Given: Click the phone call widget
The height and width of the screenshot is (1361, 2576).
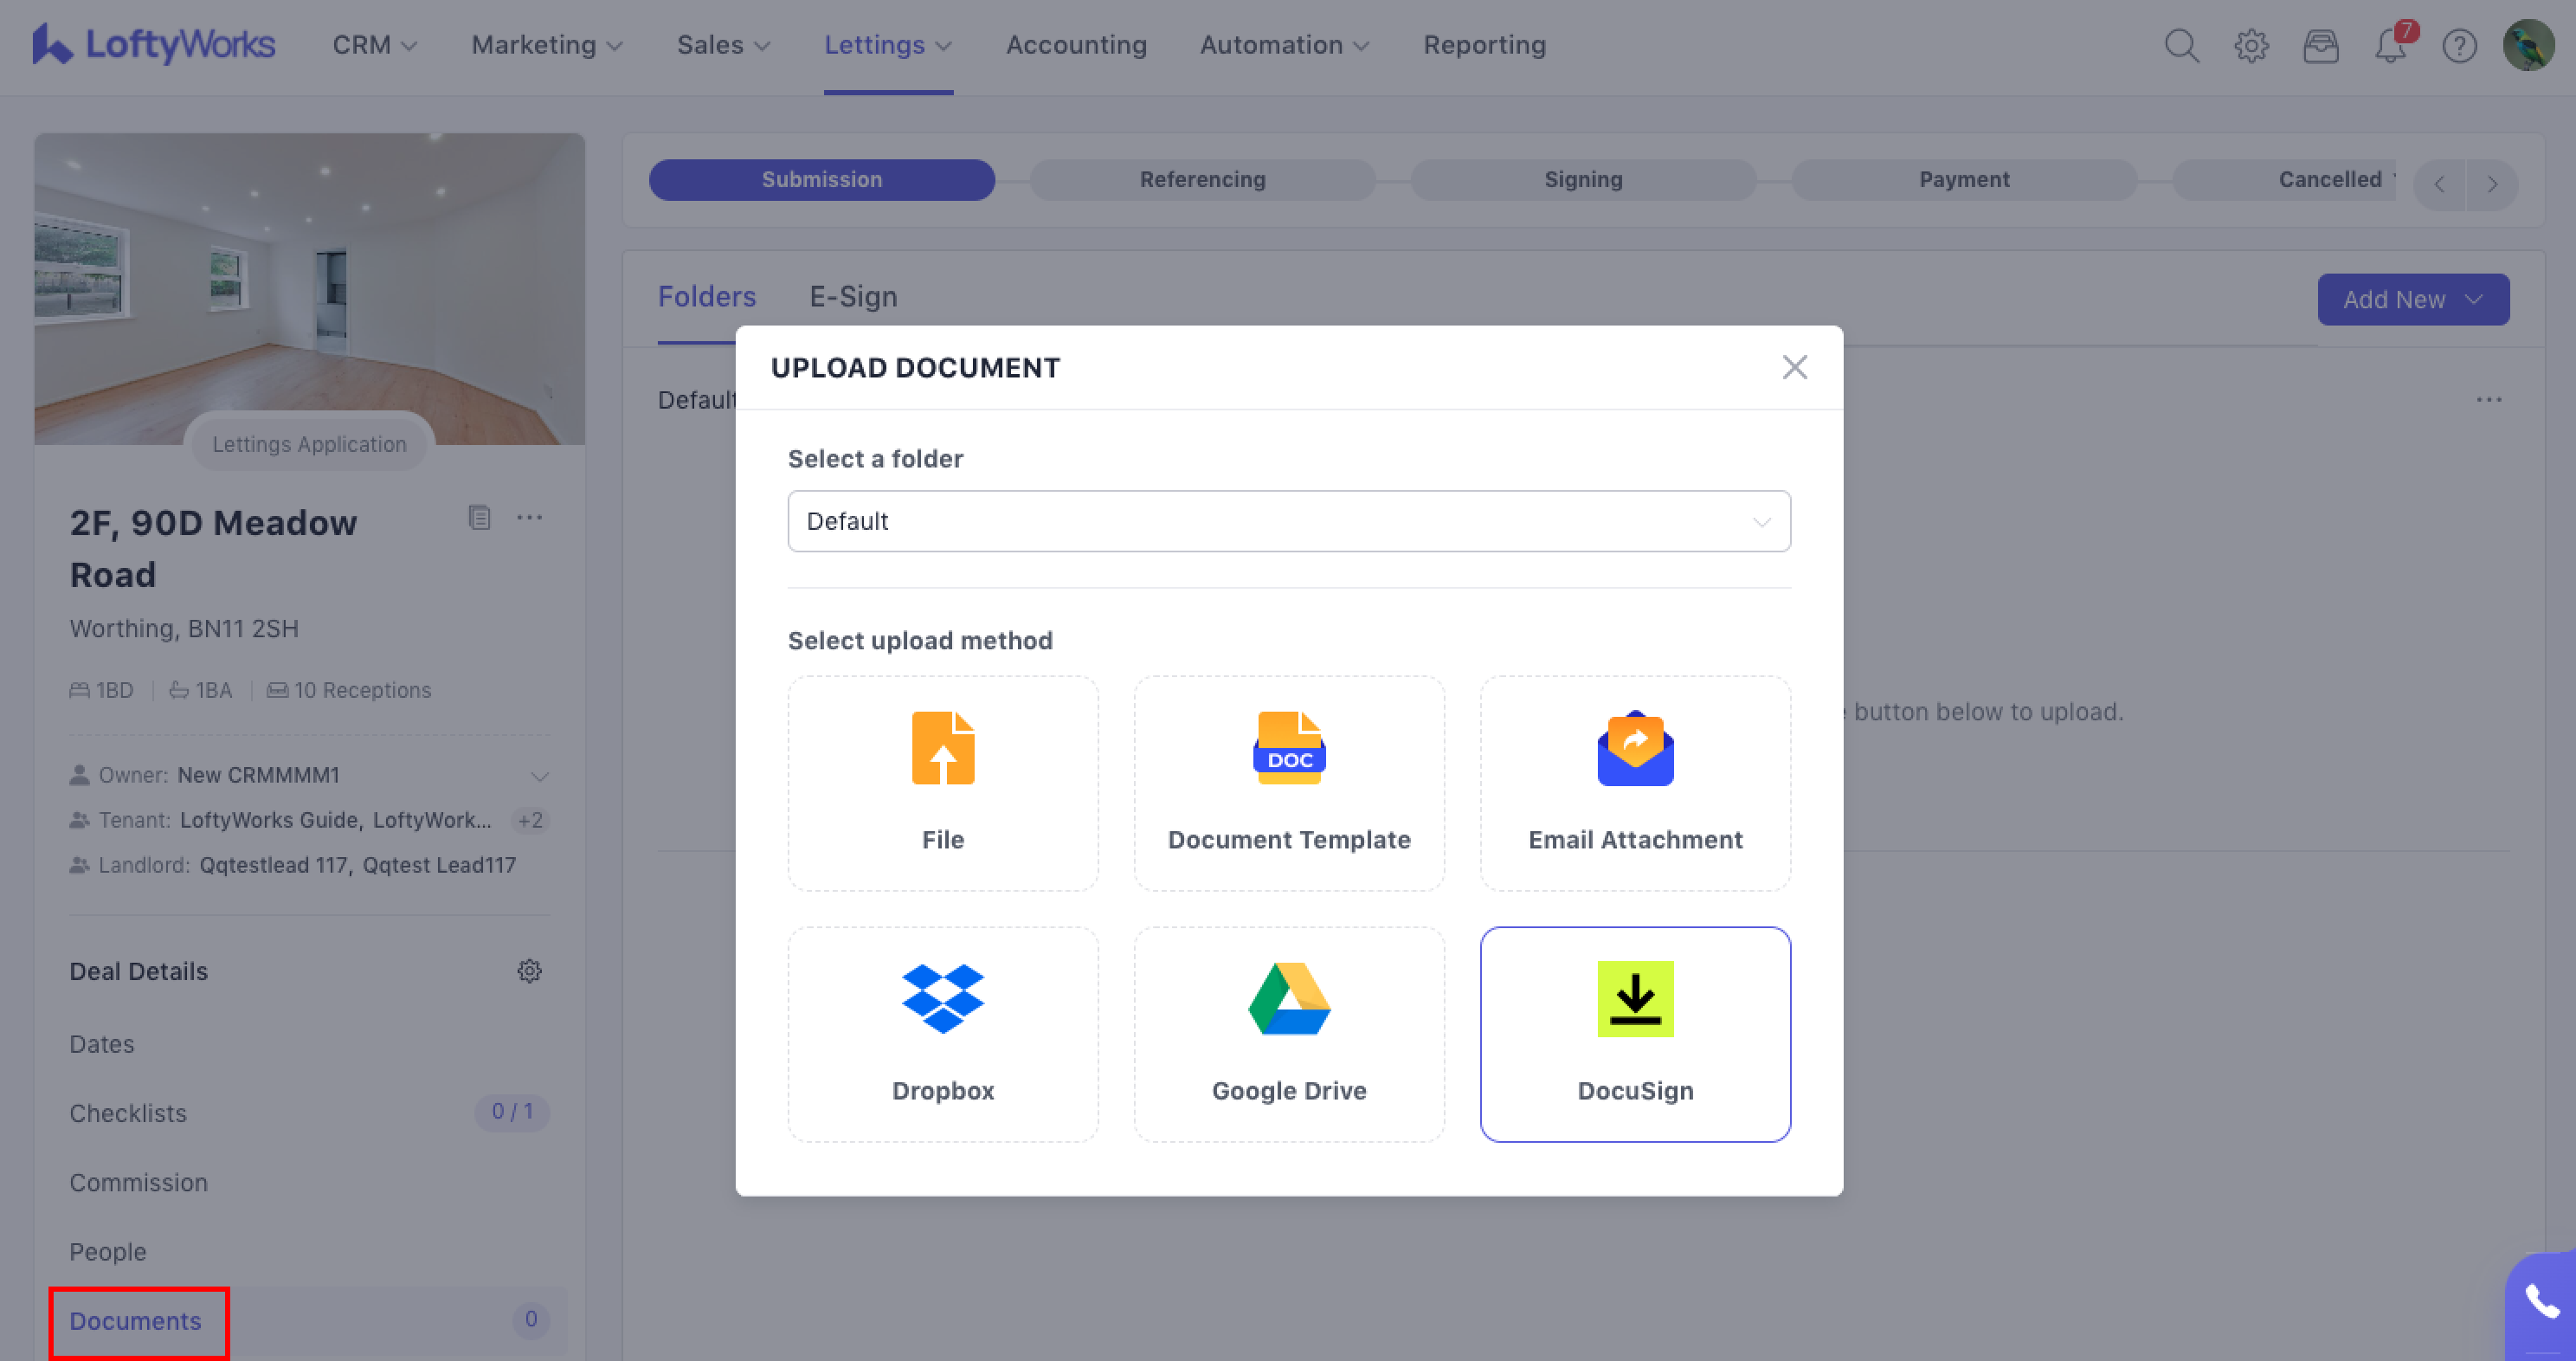Looking at the screenshot, I should (x=2541, y=1302).
